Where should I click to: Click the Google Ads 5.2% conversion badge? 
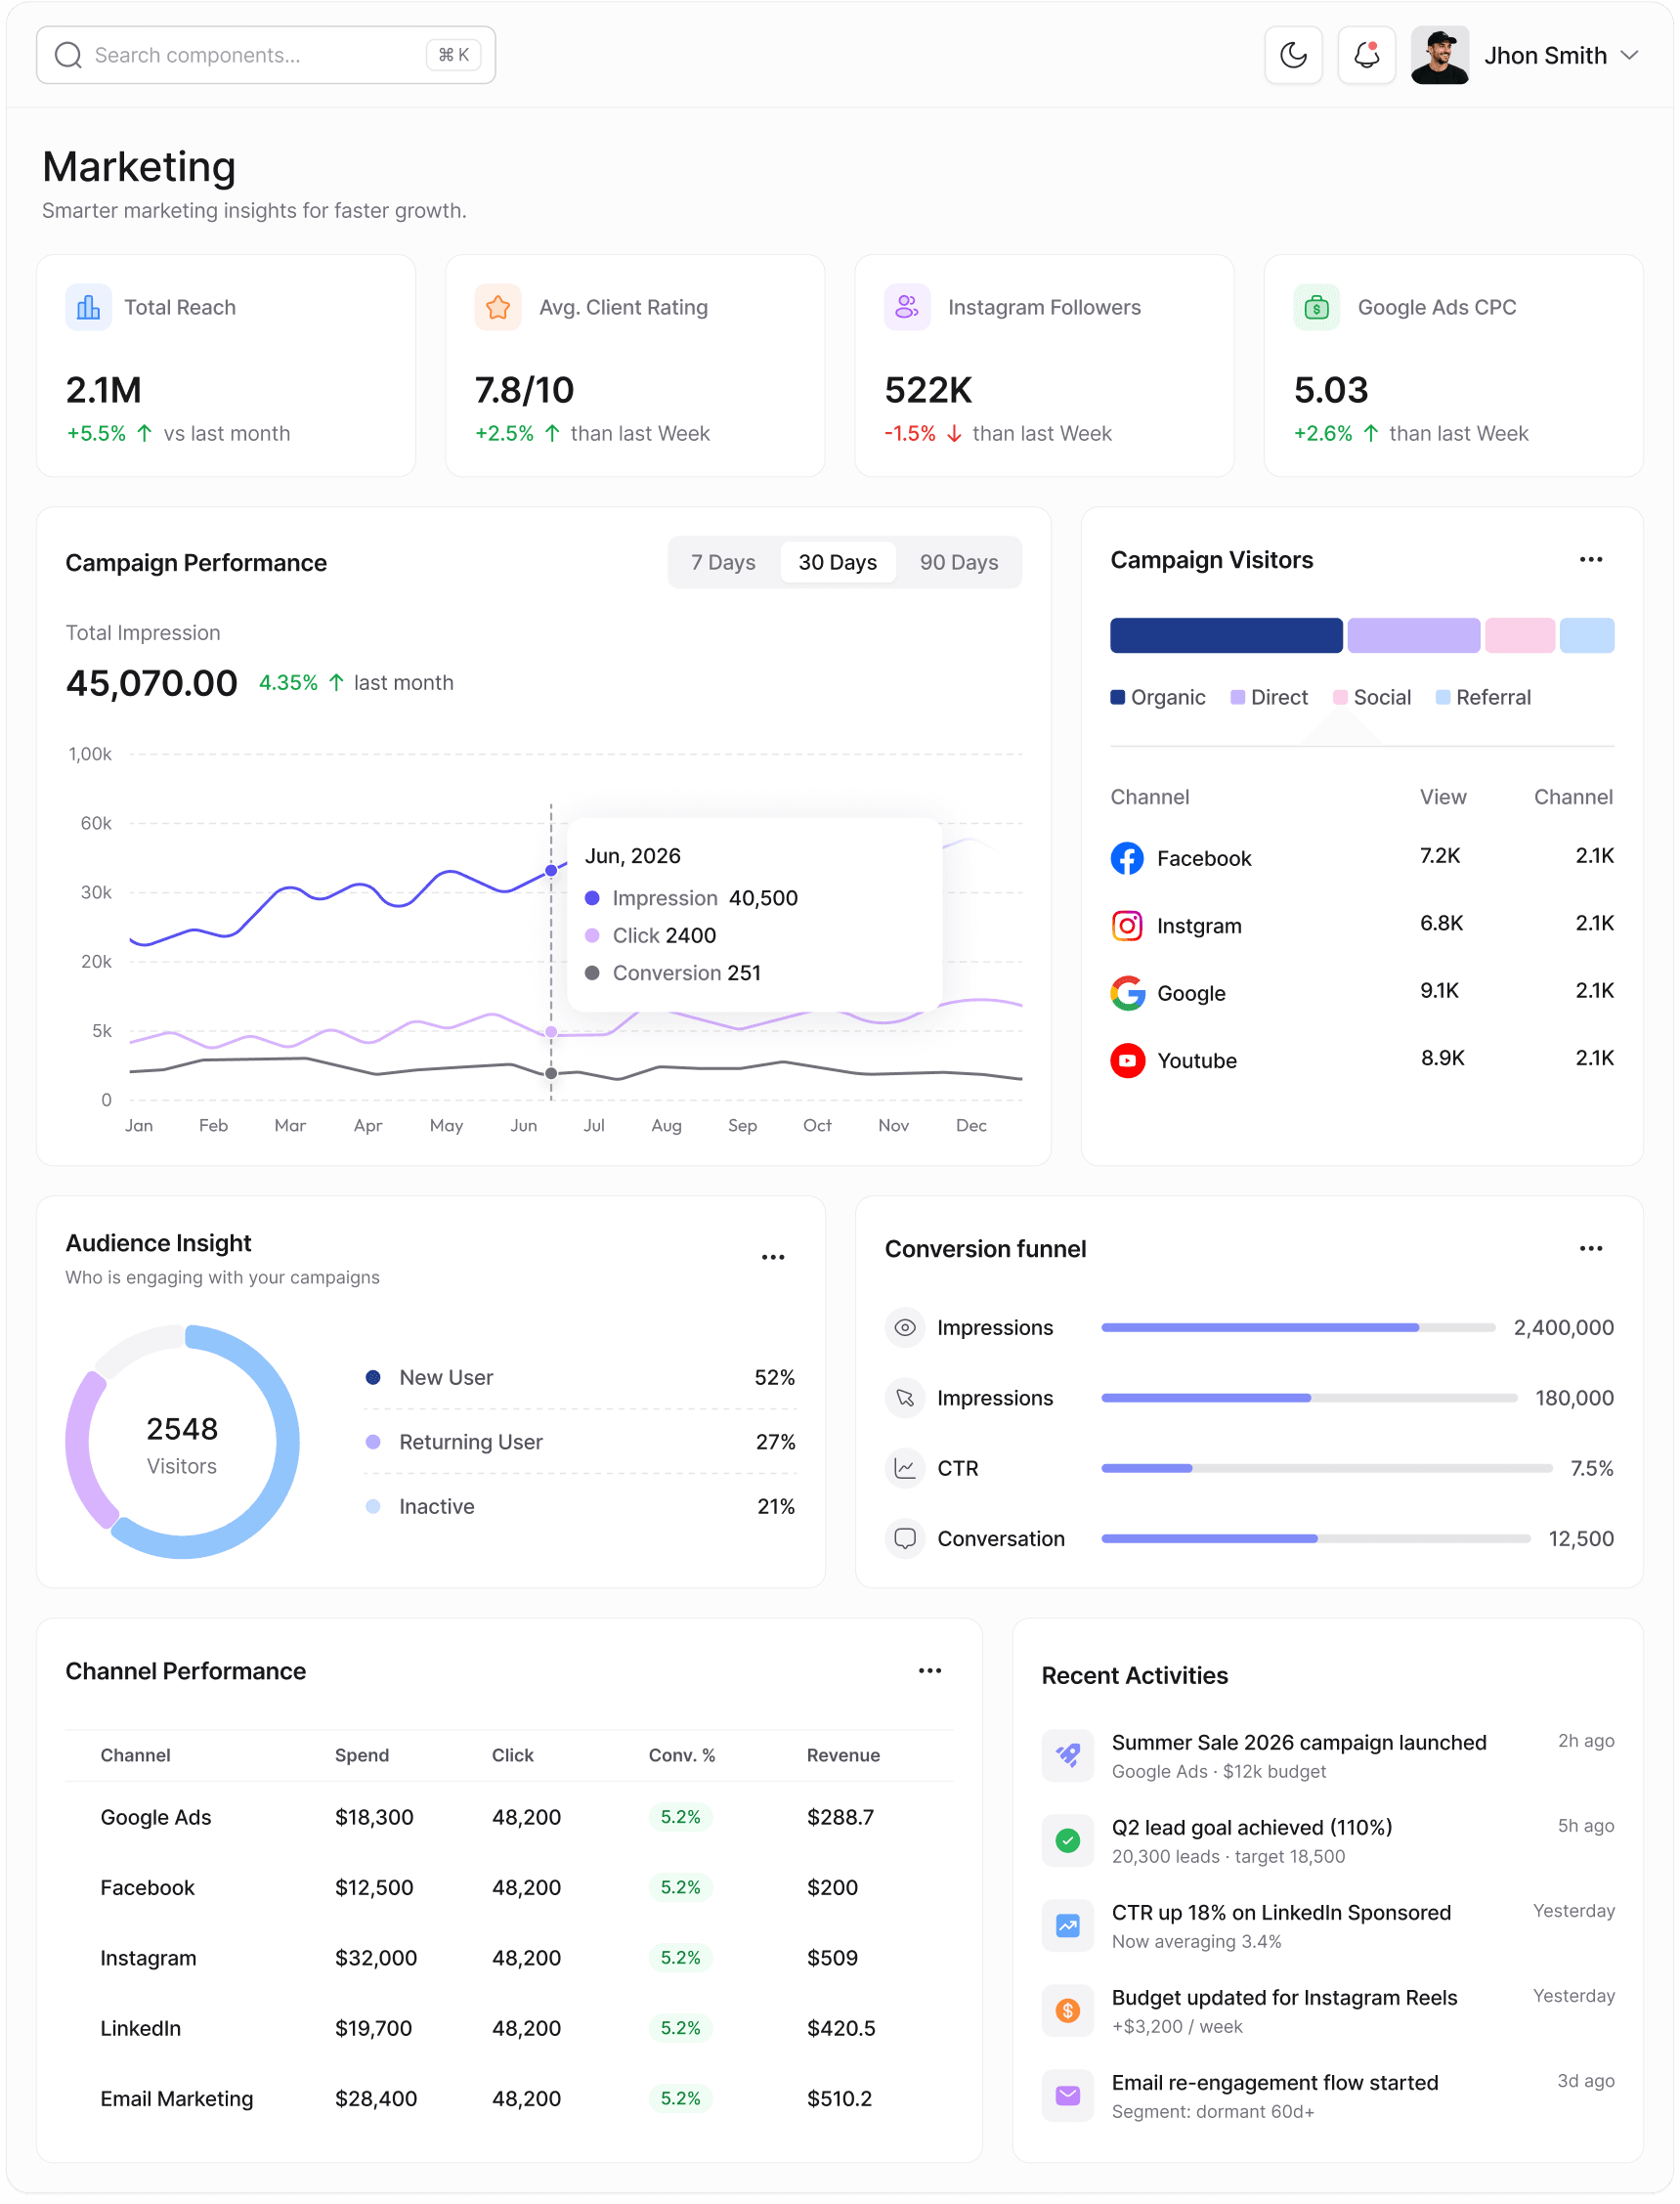(680, 1817)
